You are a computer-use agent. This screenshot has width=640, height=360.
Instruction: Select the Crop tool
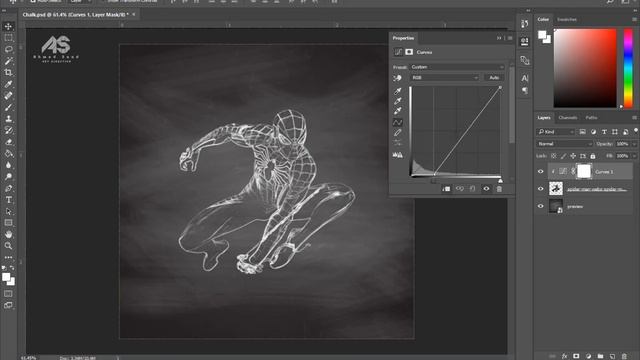tap(8, 72)
